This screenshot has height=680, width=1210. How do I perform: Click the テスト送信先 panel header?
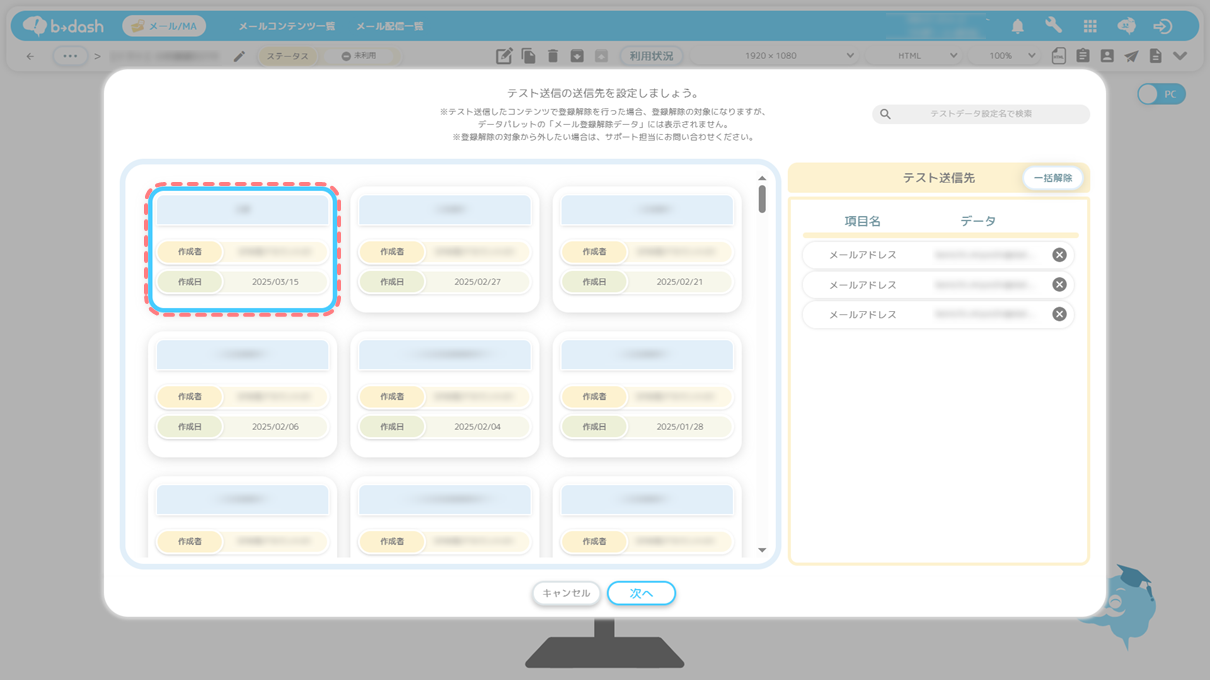(x=938, y=178)
